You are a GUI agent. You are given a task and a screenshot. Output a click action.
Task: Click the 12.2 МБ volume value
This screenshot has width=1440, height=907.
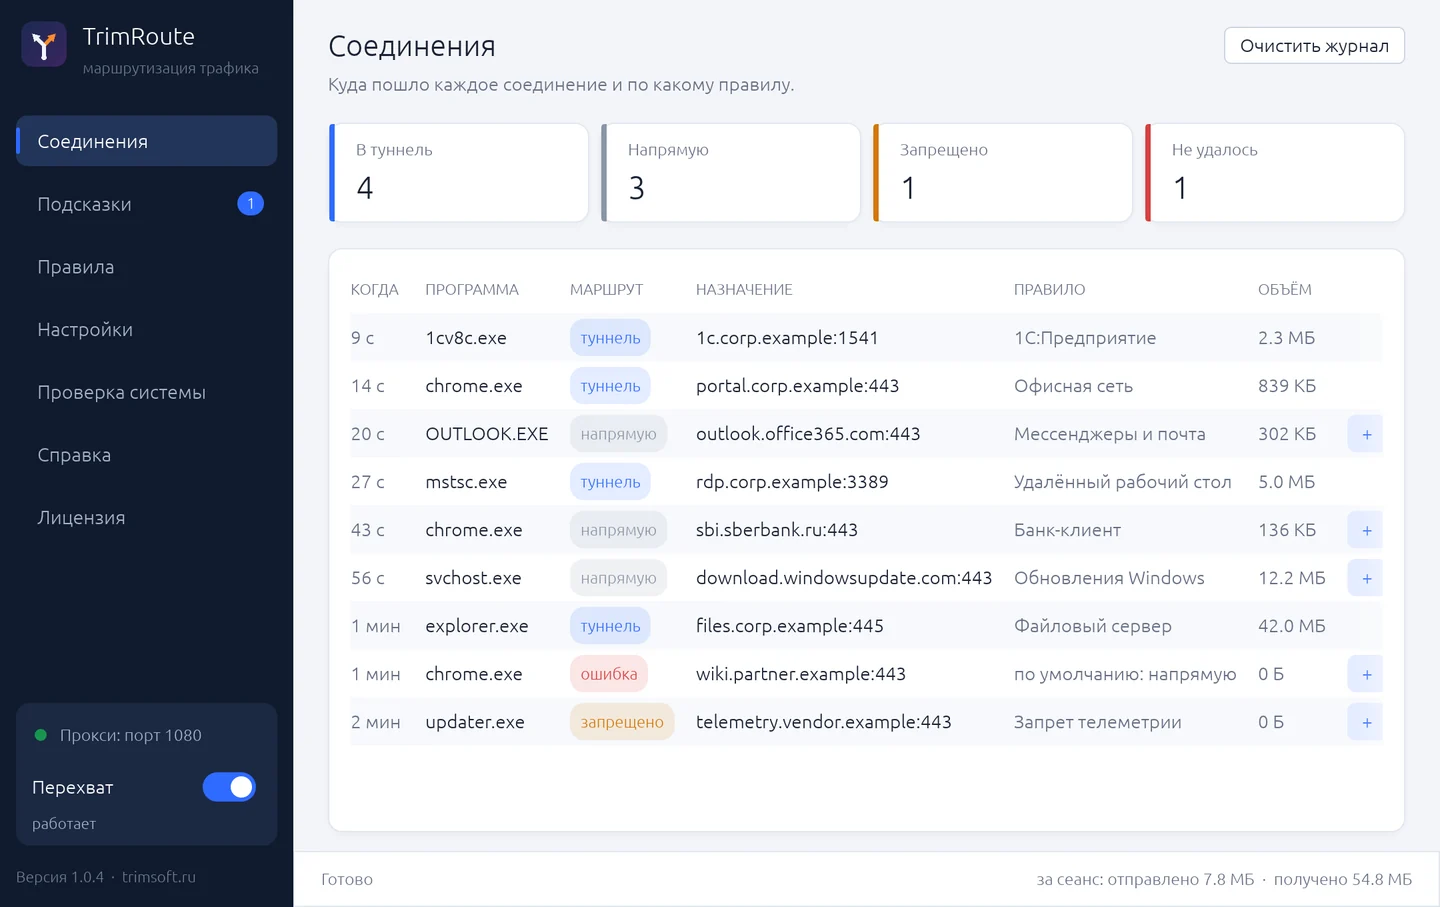coord(1292,578)
